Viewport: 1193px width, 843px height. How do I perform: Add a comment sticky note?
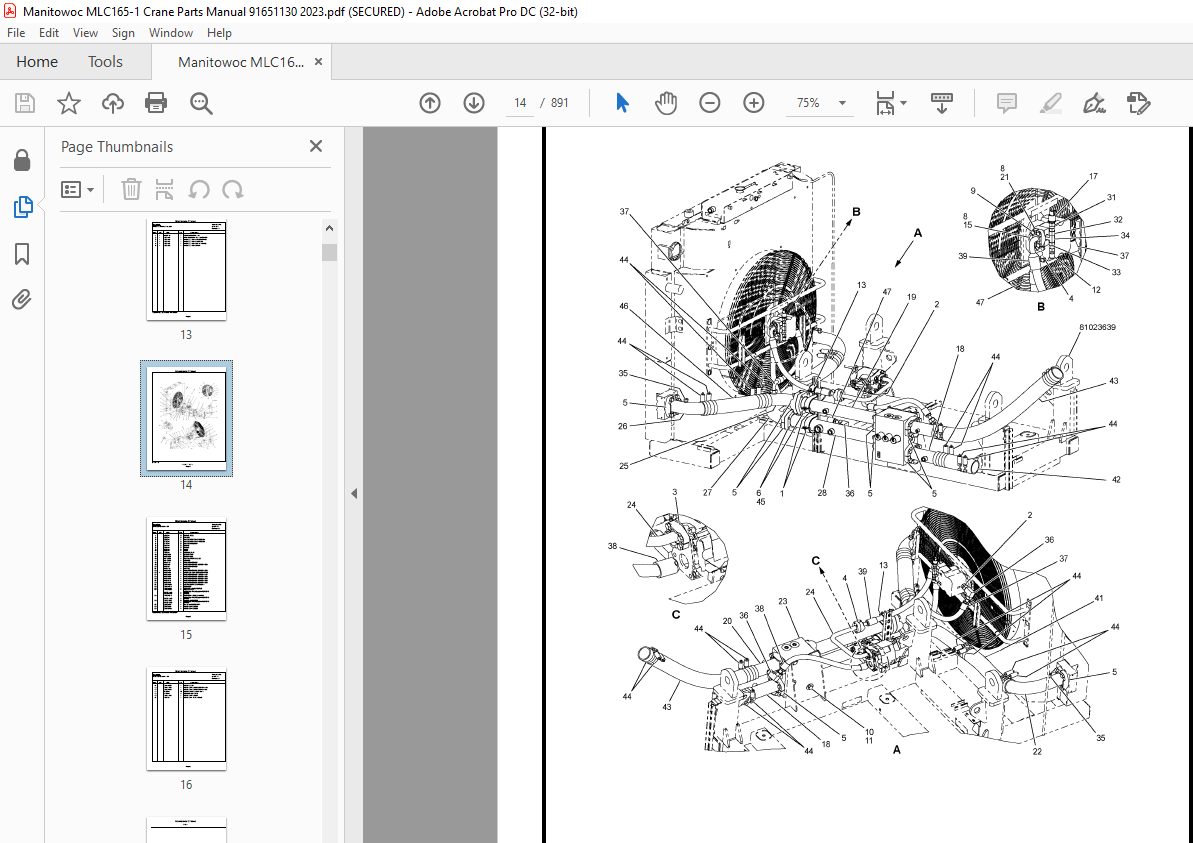(1007, 103)
